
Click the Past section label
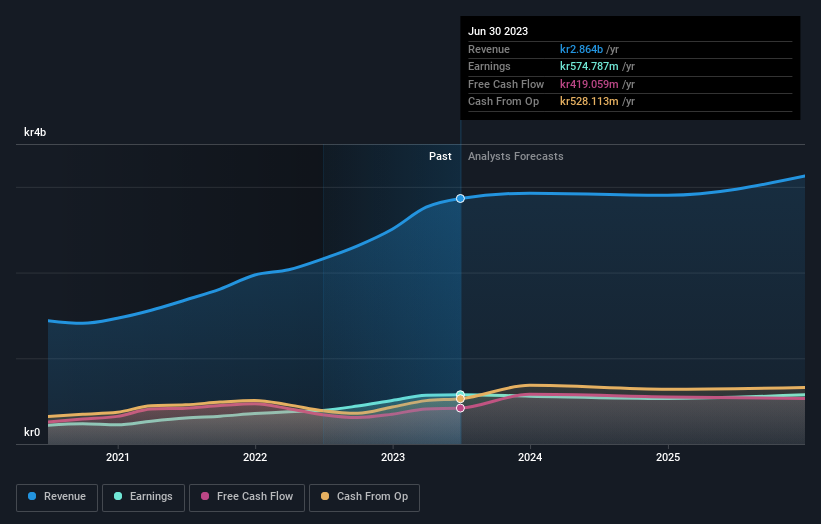coord(440,156)
